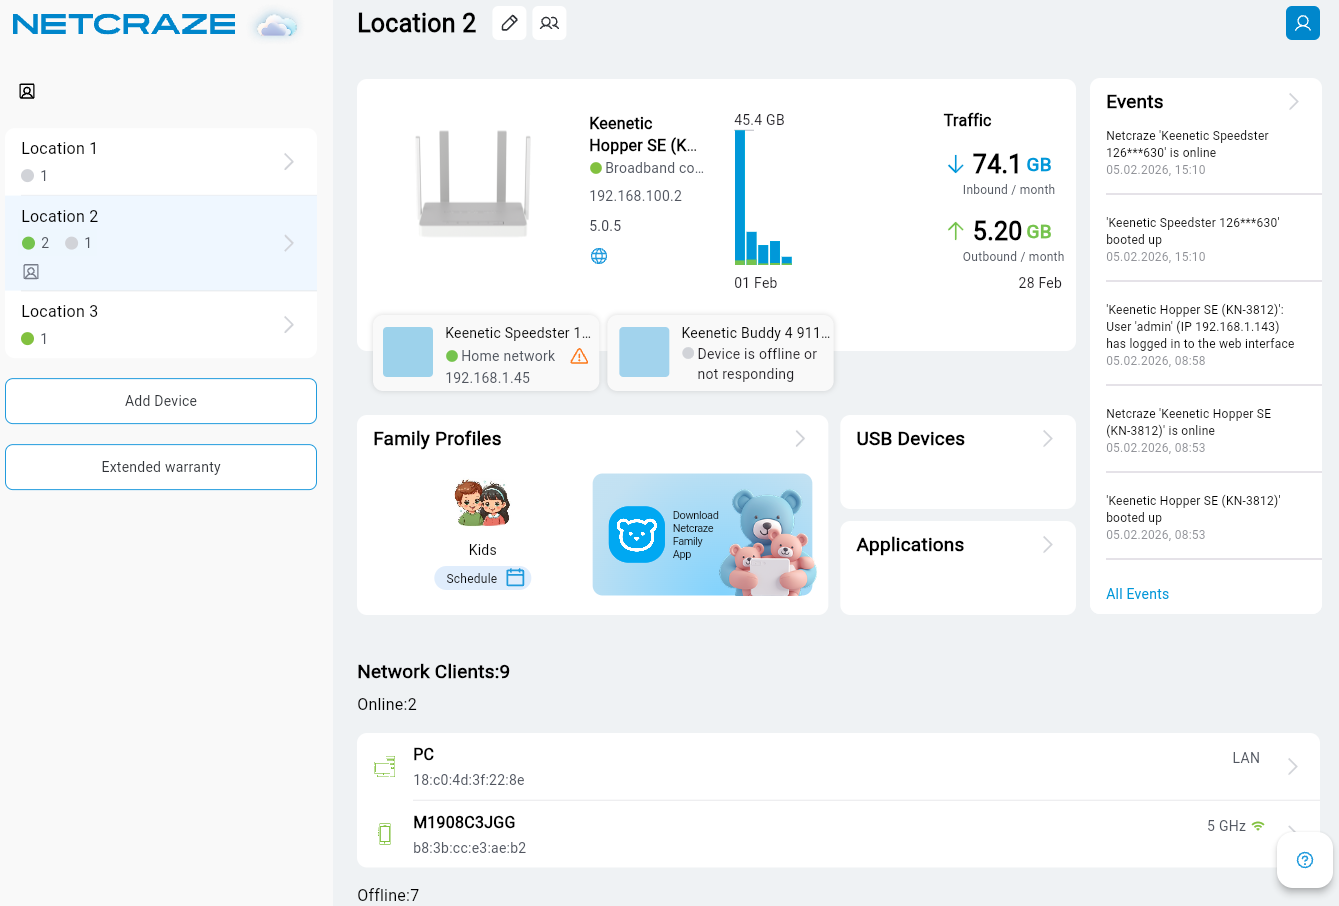1339x906 pixels.
Task: Click the 5 GHz Wi-Fi icon for M1908C3JGG
Action: point(1256,826)
